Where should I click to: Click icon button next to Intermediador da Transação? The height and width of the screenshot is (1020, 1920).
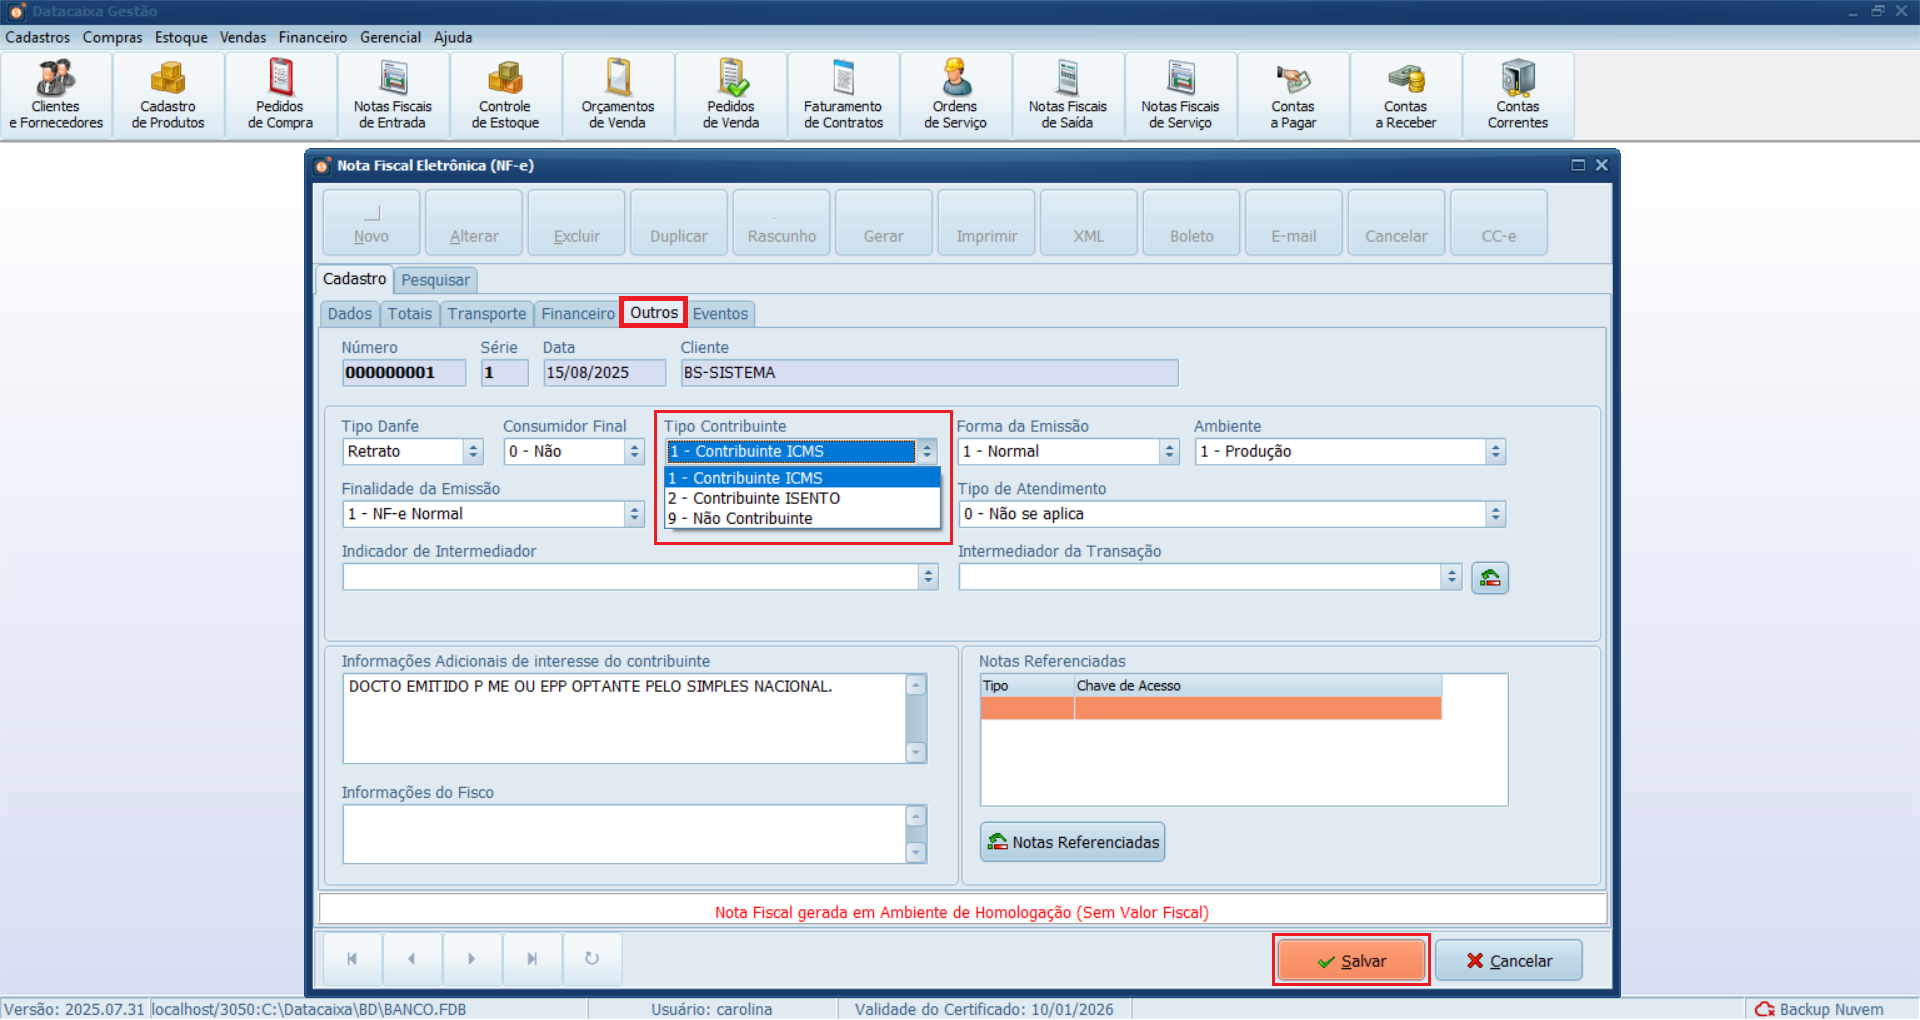point(1489,578)
